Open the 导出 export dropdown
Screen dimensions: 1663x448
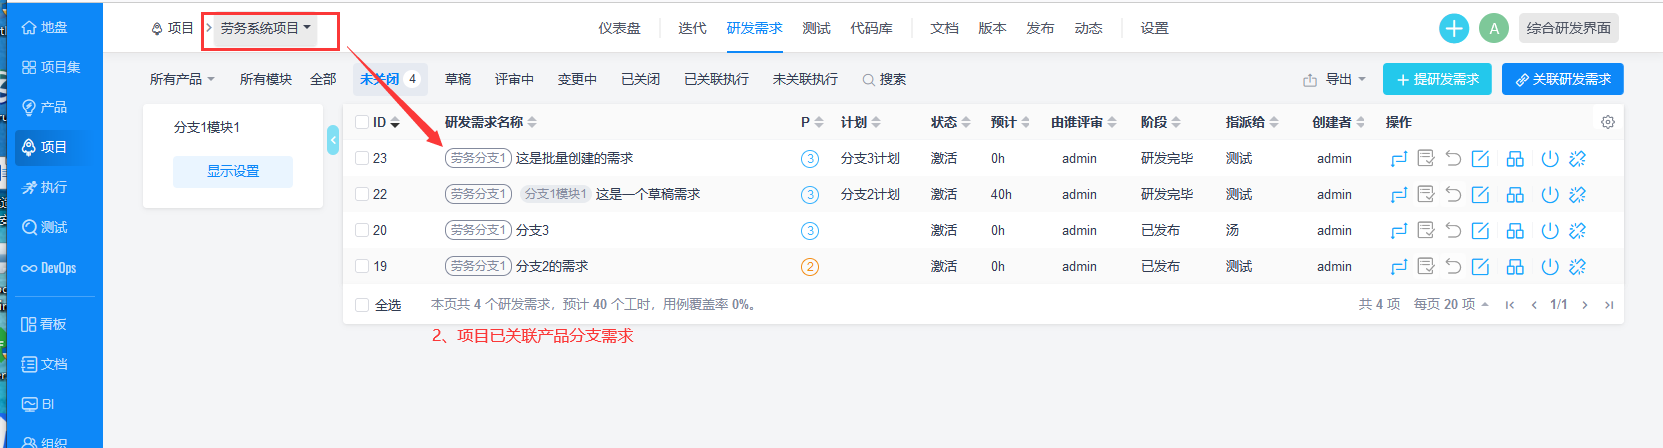pos(1335,79)
